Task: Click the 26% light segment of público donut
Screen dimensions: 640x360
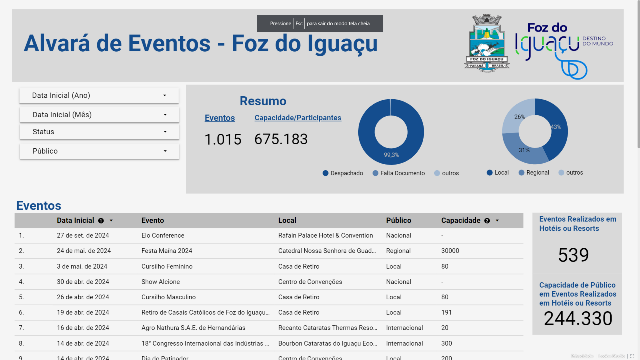Action: coord(519,116)
